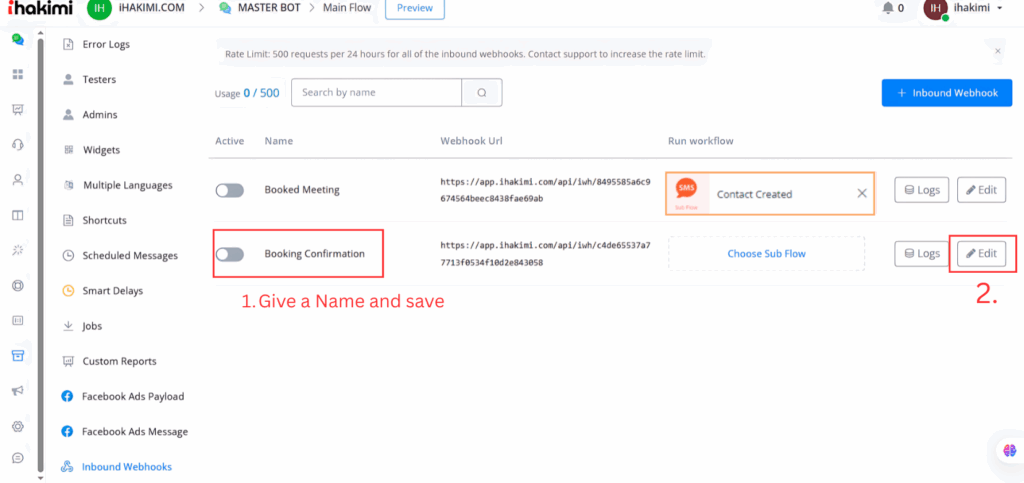Click the Inbound Webhook button
This screenshot has width=1024, height=483.
[x=946, y=93]
